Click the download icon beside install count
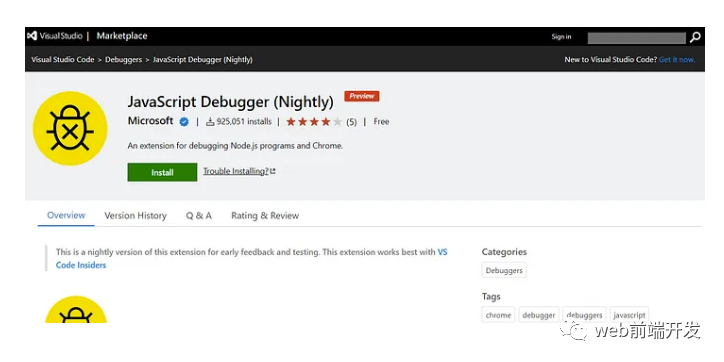The image size is (724, 362). [210, 122]
